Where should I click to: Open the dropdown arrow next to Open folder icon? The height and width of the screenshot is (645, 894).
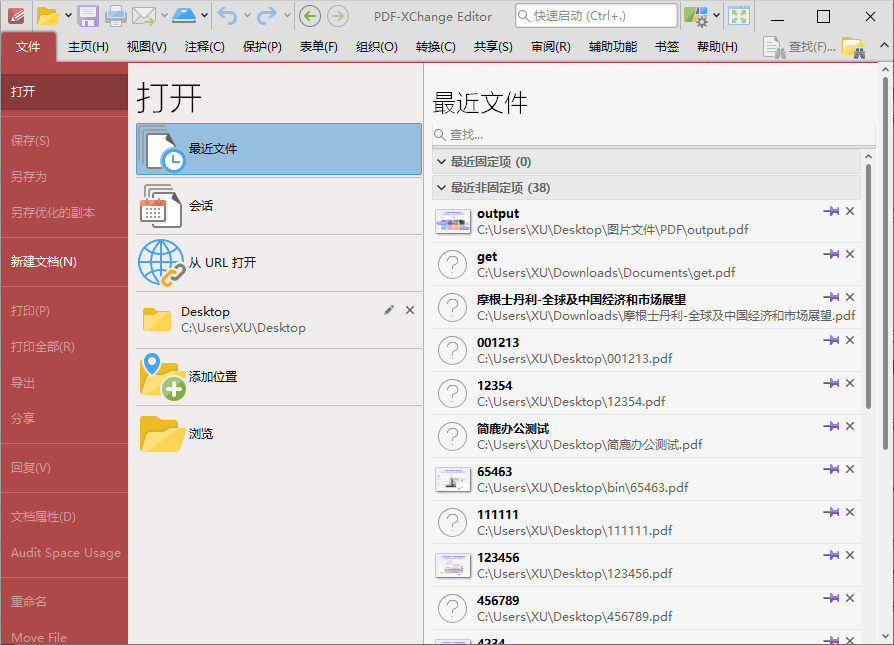click(66, 15)
